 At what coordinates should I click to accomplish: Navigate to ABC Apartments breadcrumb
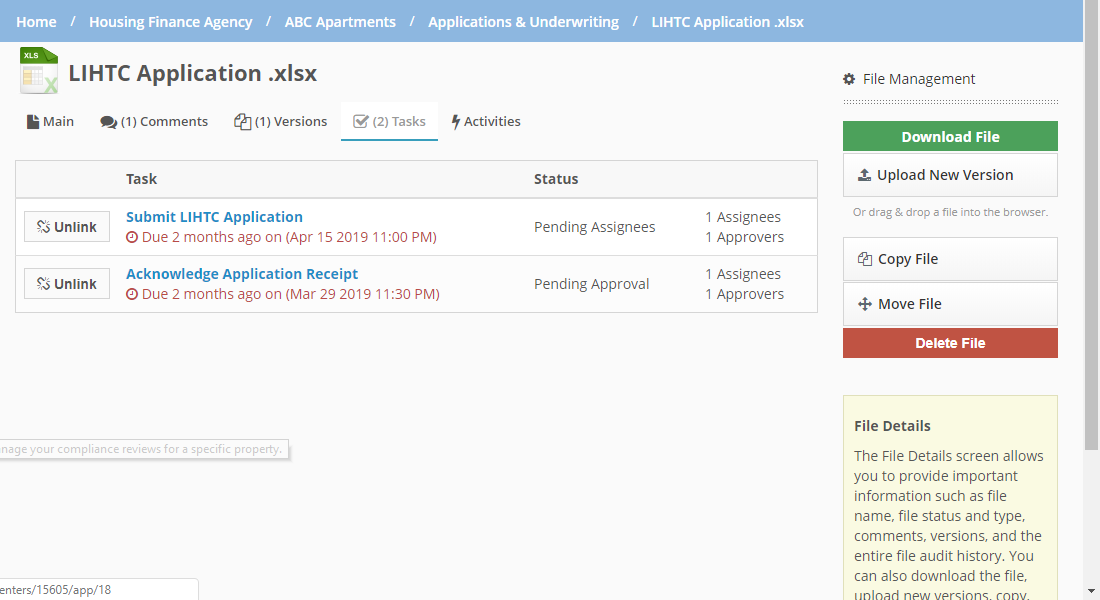[x=340, y=22]
